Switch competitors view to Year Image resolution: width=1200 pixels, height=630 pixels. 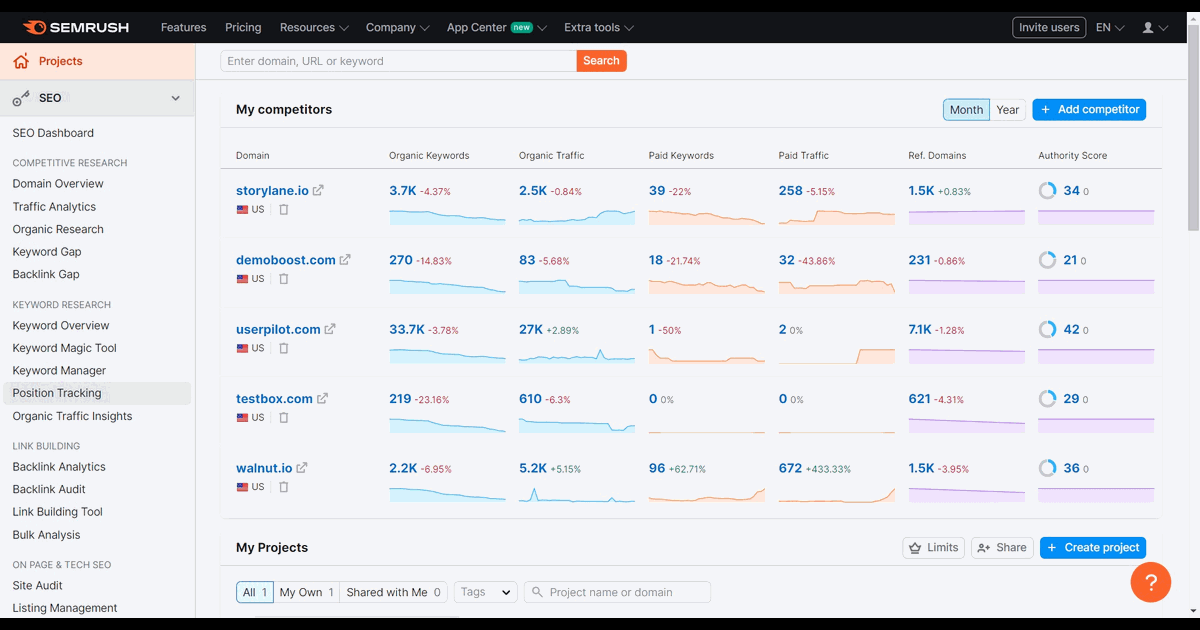[x=1008, y=110]
